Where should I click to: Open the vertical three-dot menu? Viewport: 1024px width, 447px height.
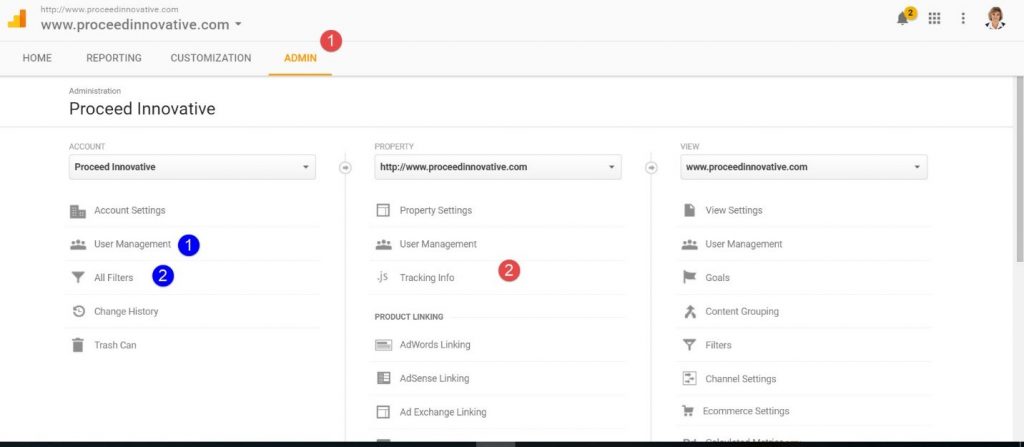963,18
